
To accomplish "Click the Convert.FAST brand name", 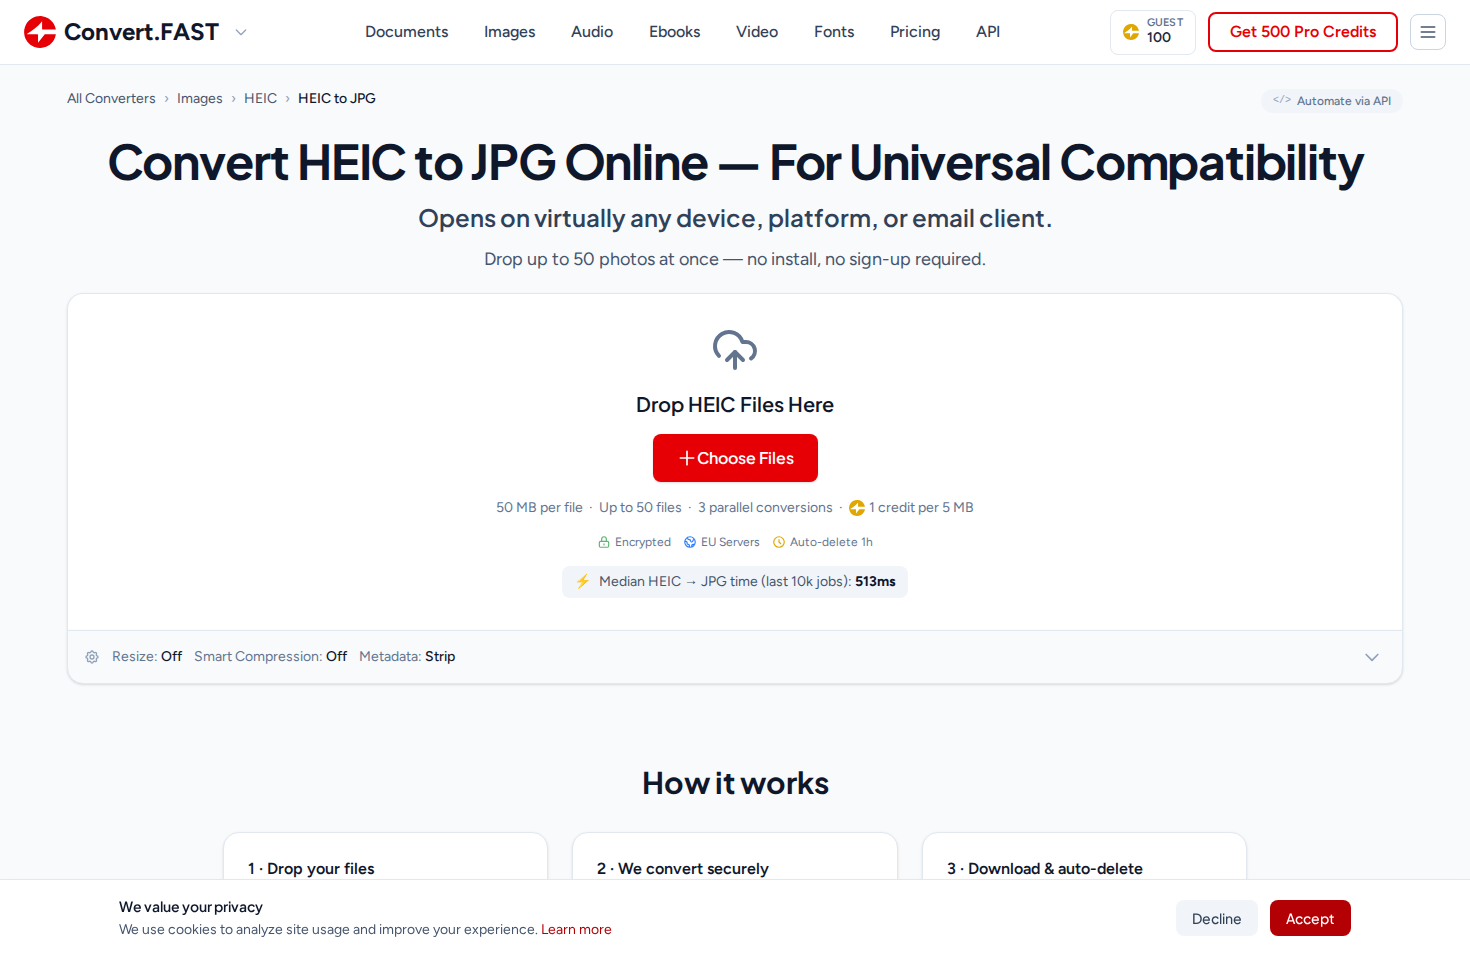I will click(141, 32).
